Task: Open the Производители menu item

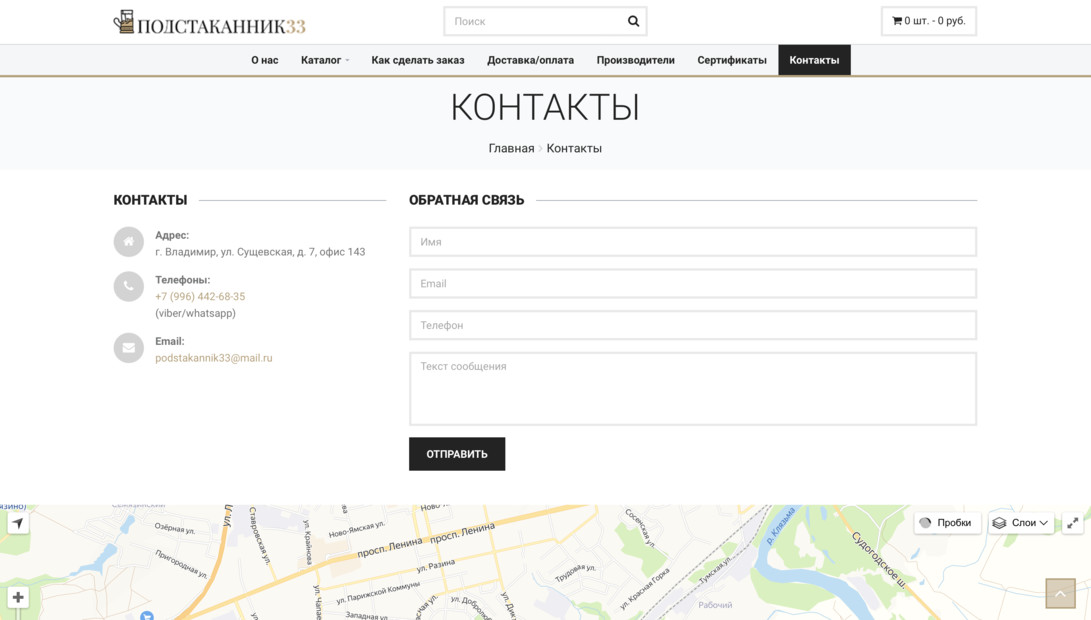Action: [635, 60]
